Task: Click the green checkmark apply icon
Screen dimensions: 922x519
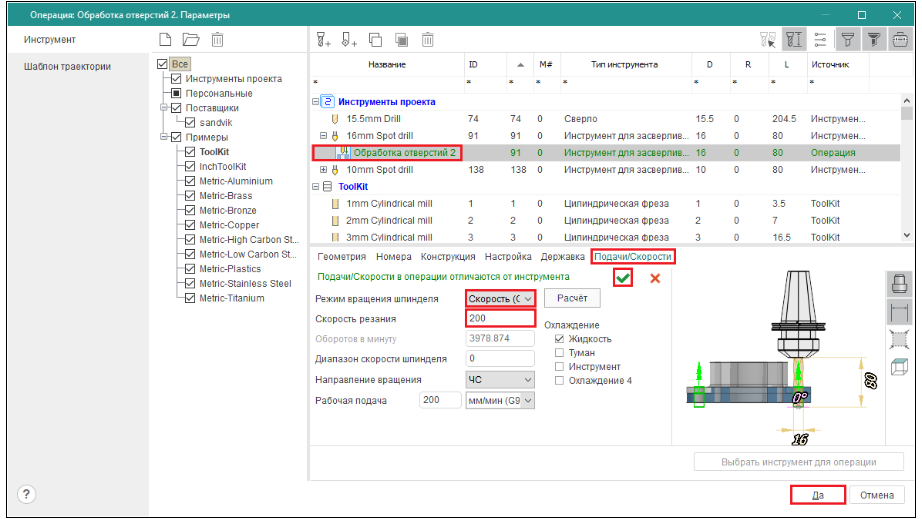Action: [624, 278]
